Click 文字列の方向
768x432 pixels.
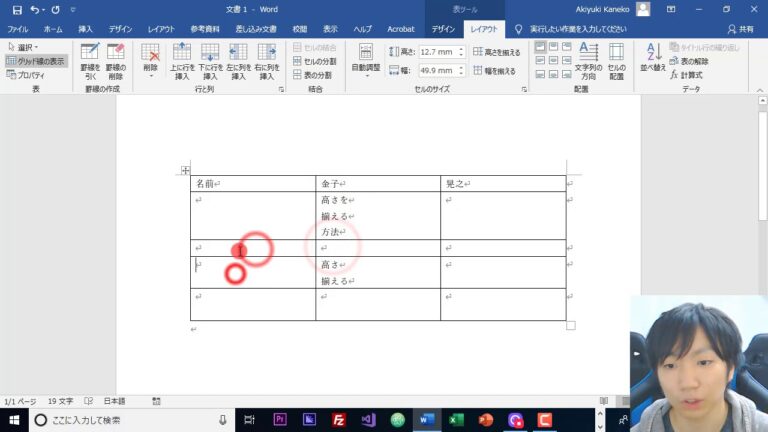tap(588, 62)
